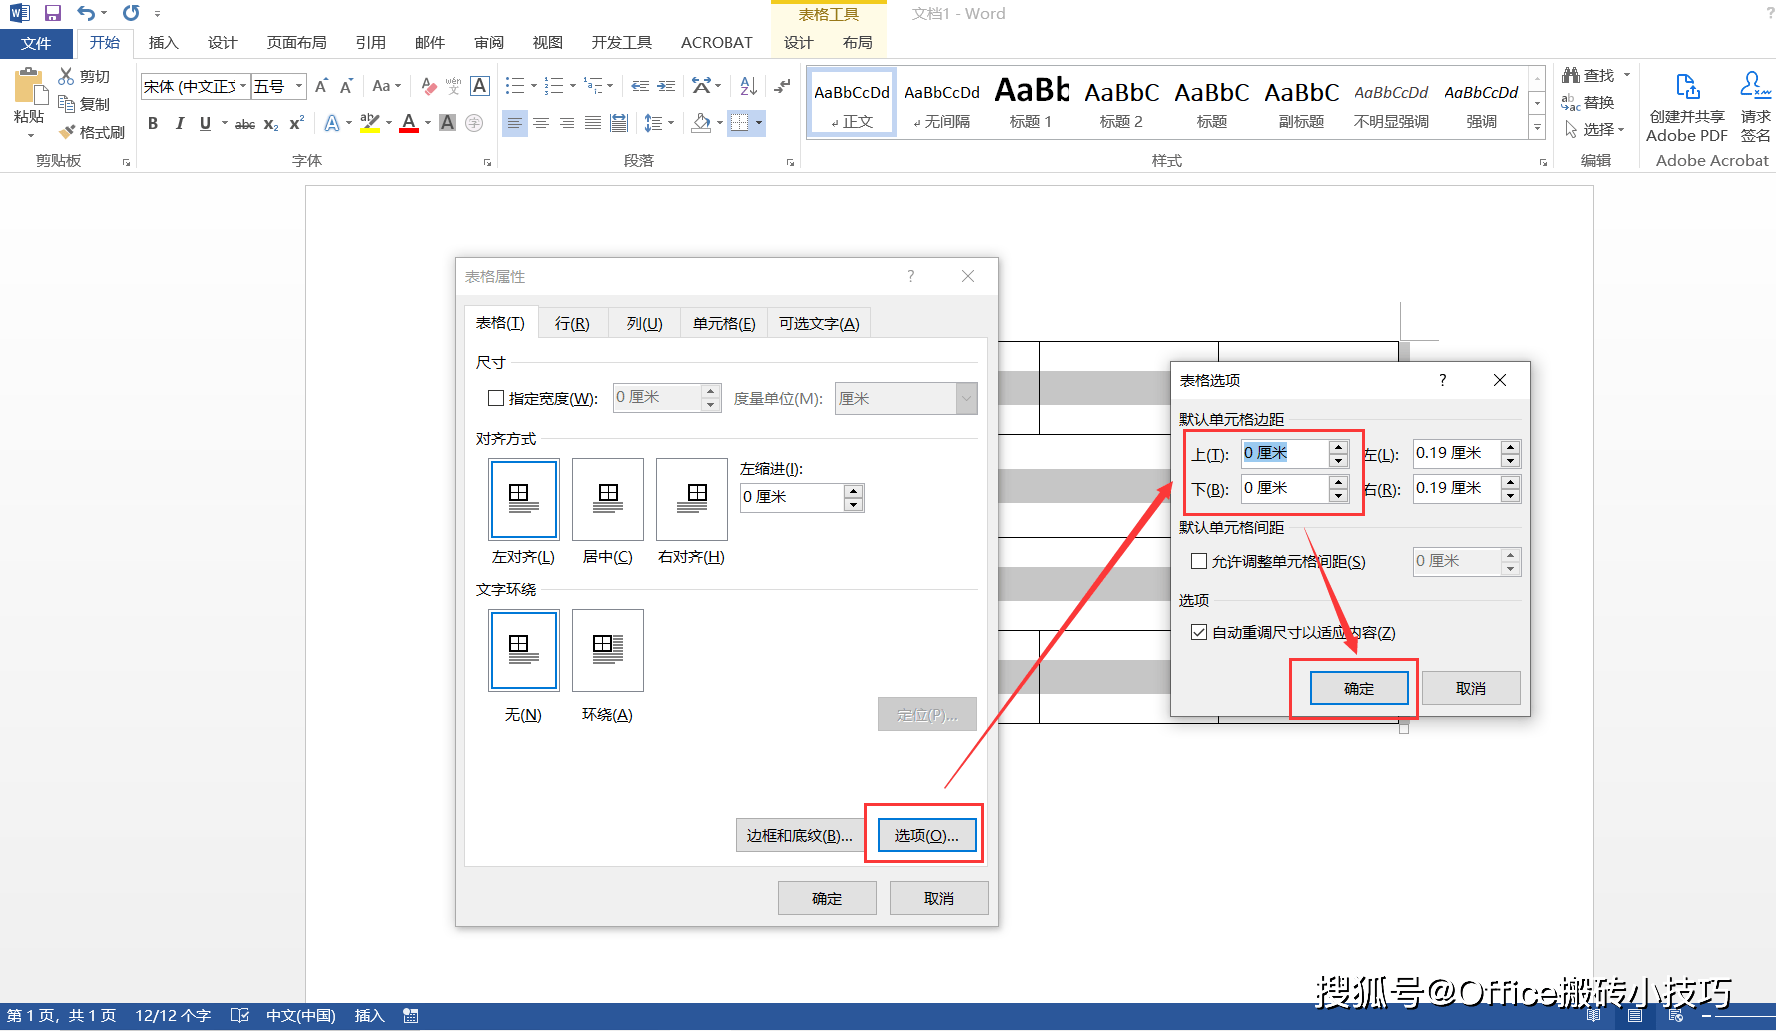
Task: Click the Paste clipboard icon
Action: (29, 88)
